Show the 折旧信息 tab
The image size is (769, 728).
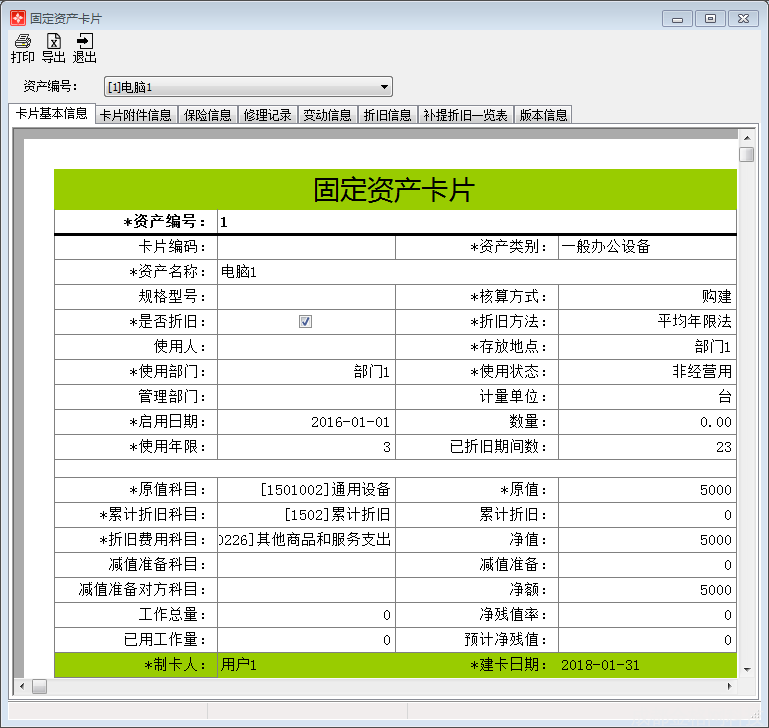point(387,115)
